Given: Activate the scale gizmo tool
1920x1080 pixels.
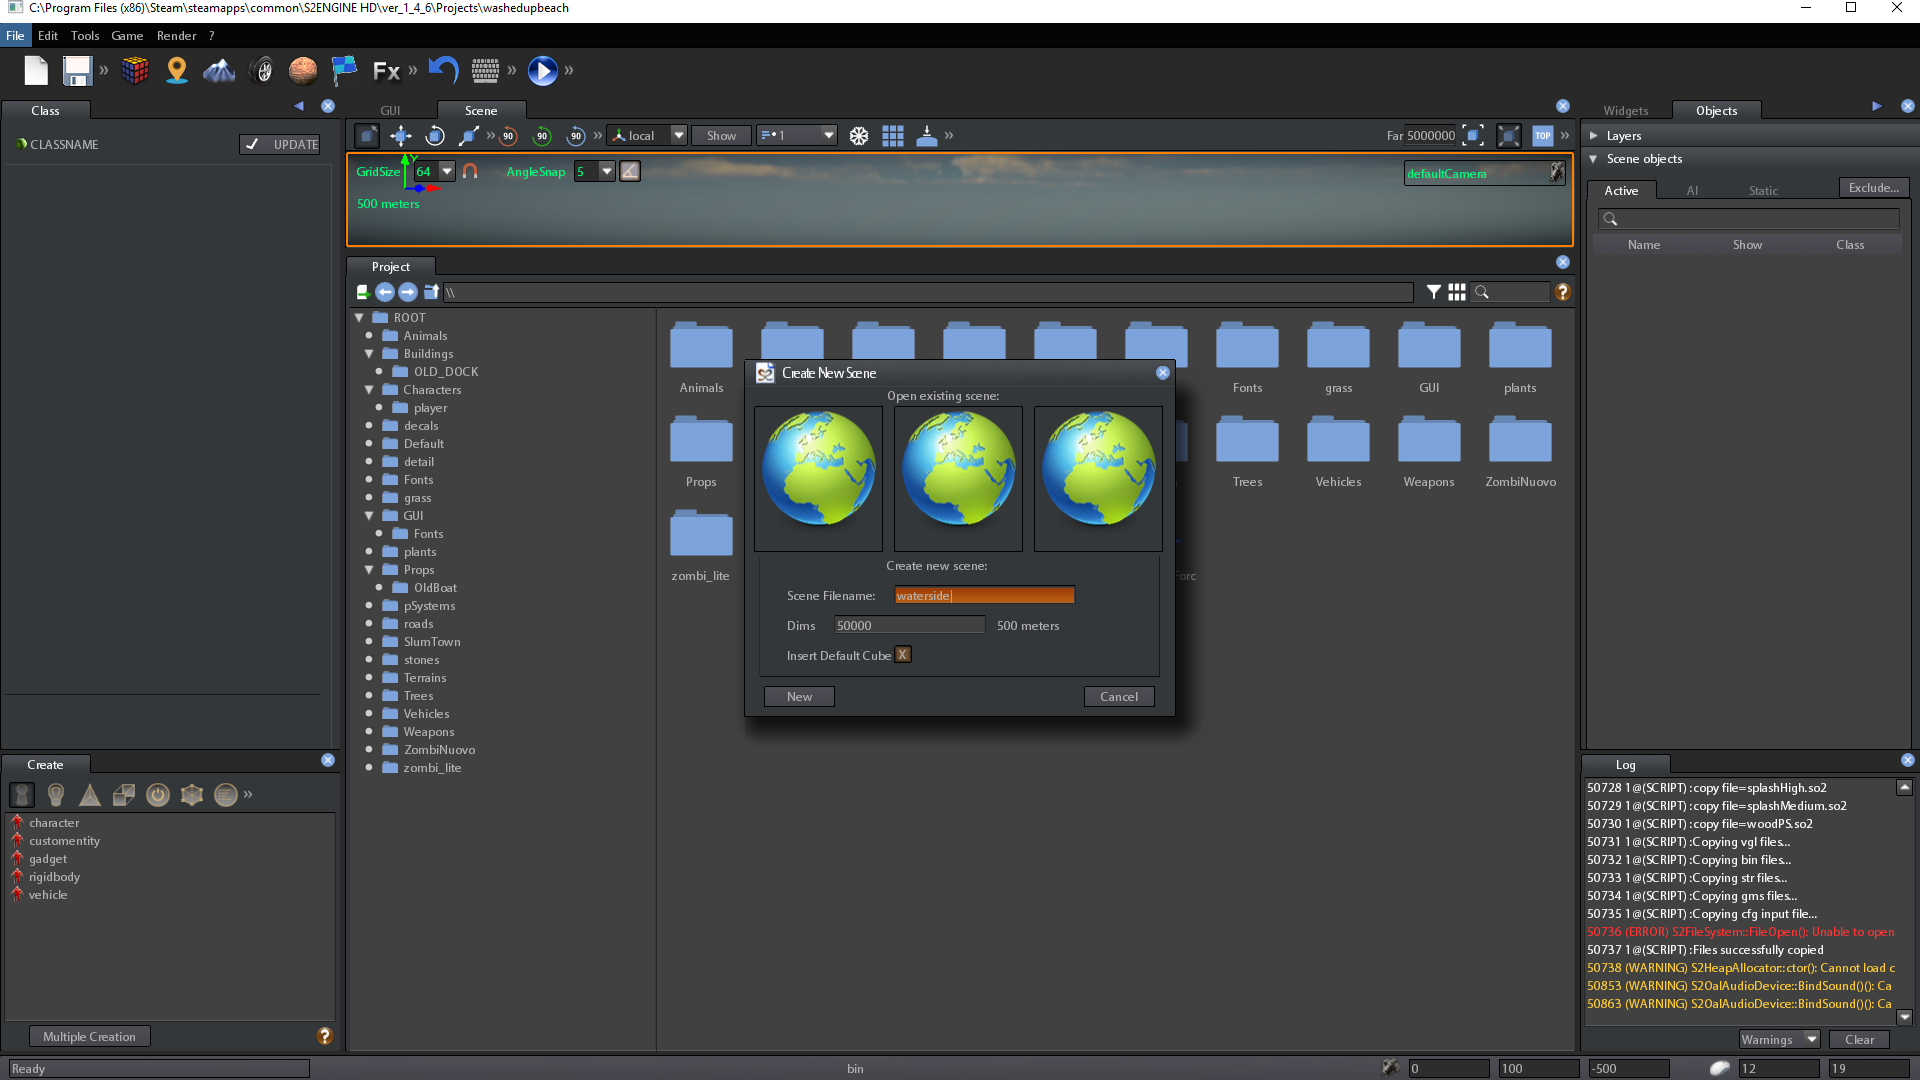Looking at the screenshot, I should (468, 136).
